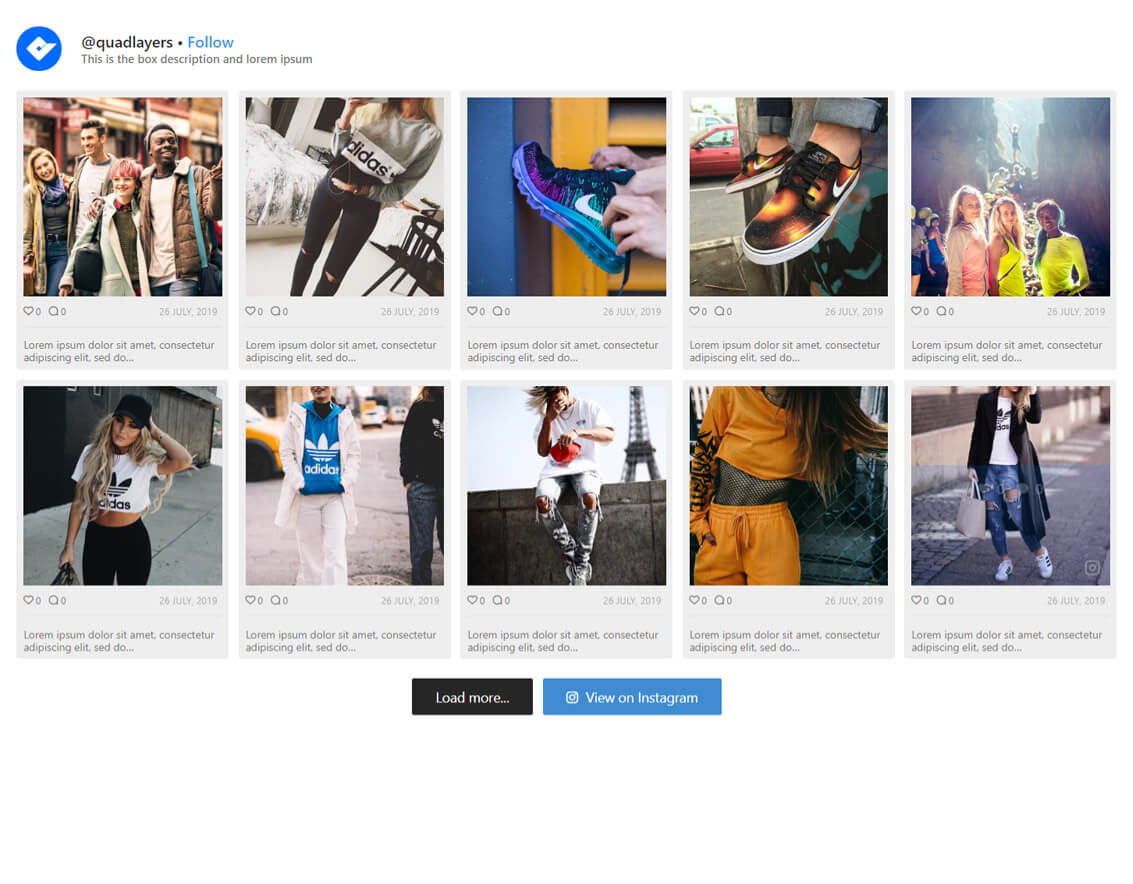
Task: Like the orange outfit post
Action: pyautogui.click(x=694, y=600)
